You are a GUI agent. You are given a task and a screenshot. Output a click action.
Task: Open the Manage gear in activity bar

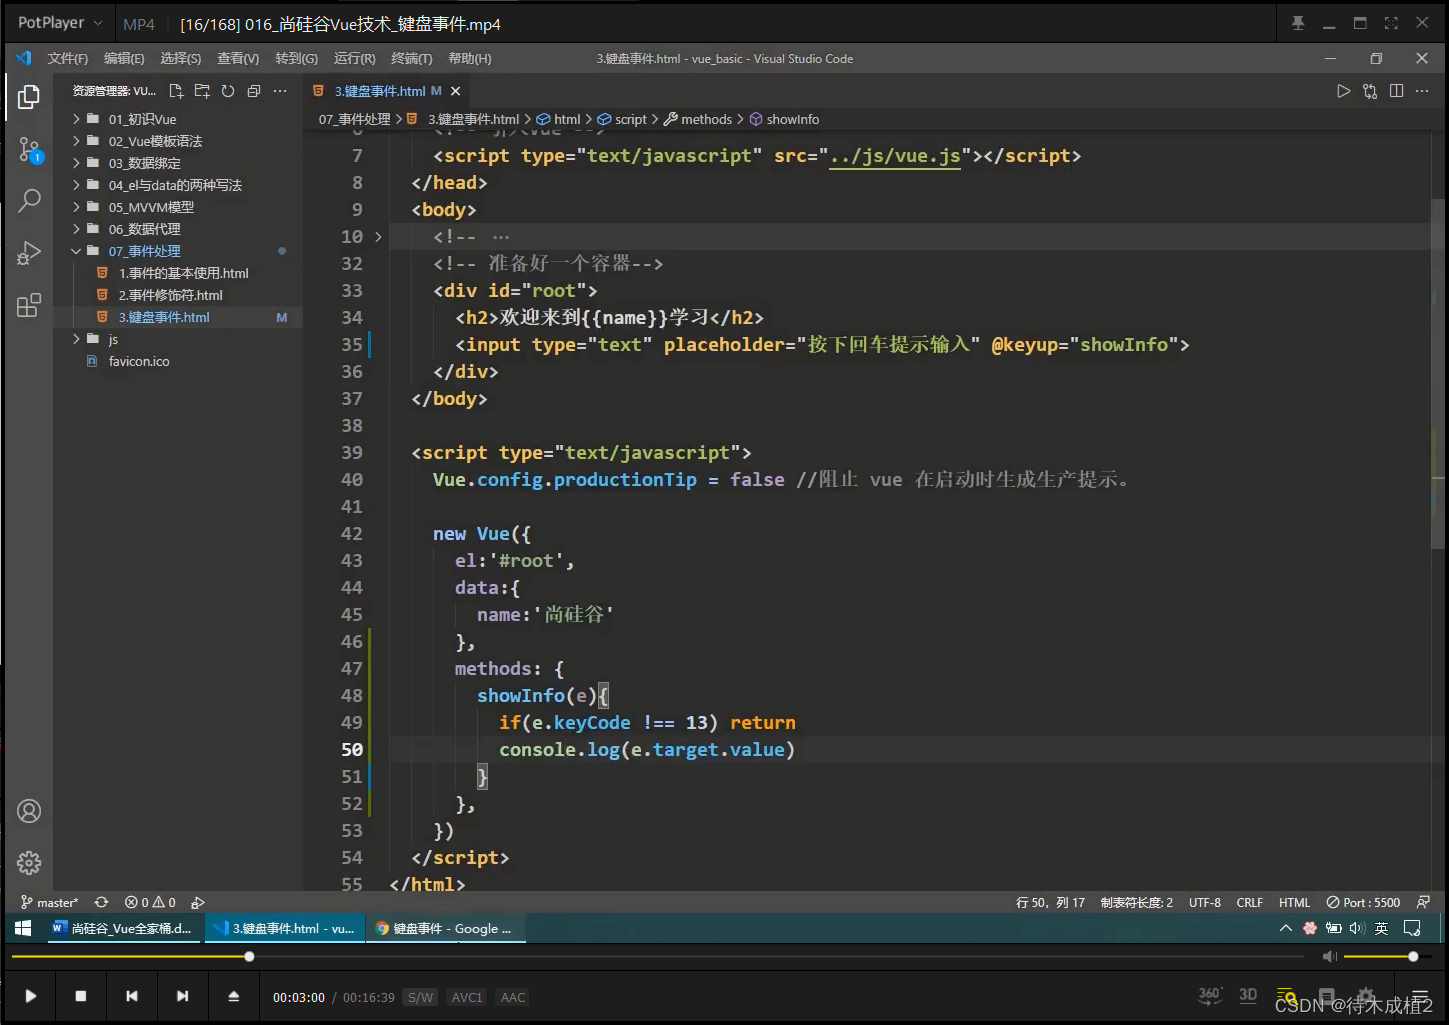coord(29,862)
